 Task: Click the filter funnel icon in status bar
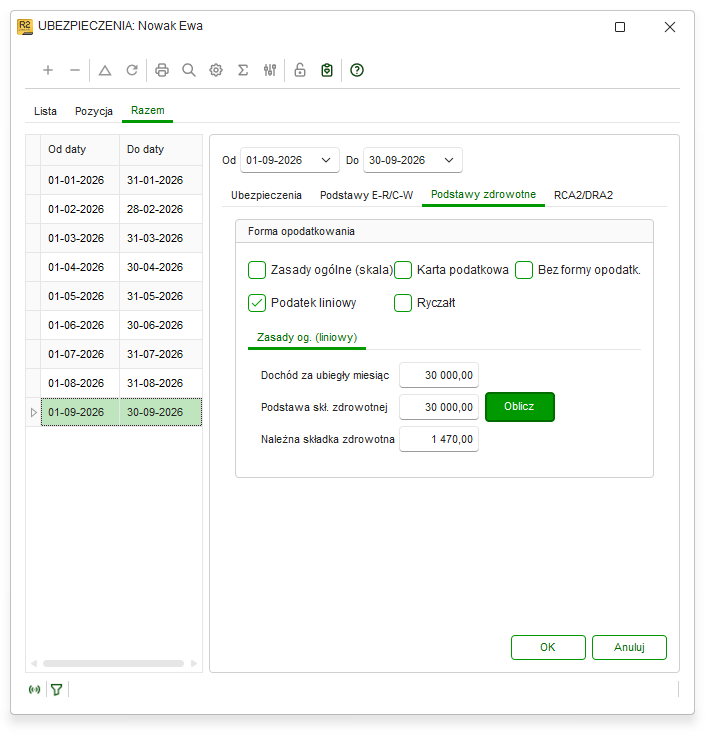click(56, 690)
